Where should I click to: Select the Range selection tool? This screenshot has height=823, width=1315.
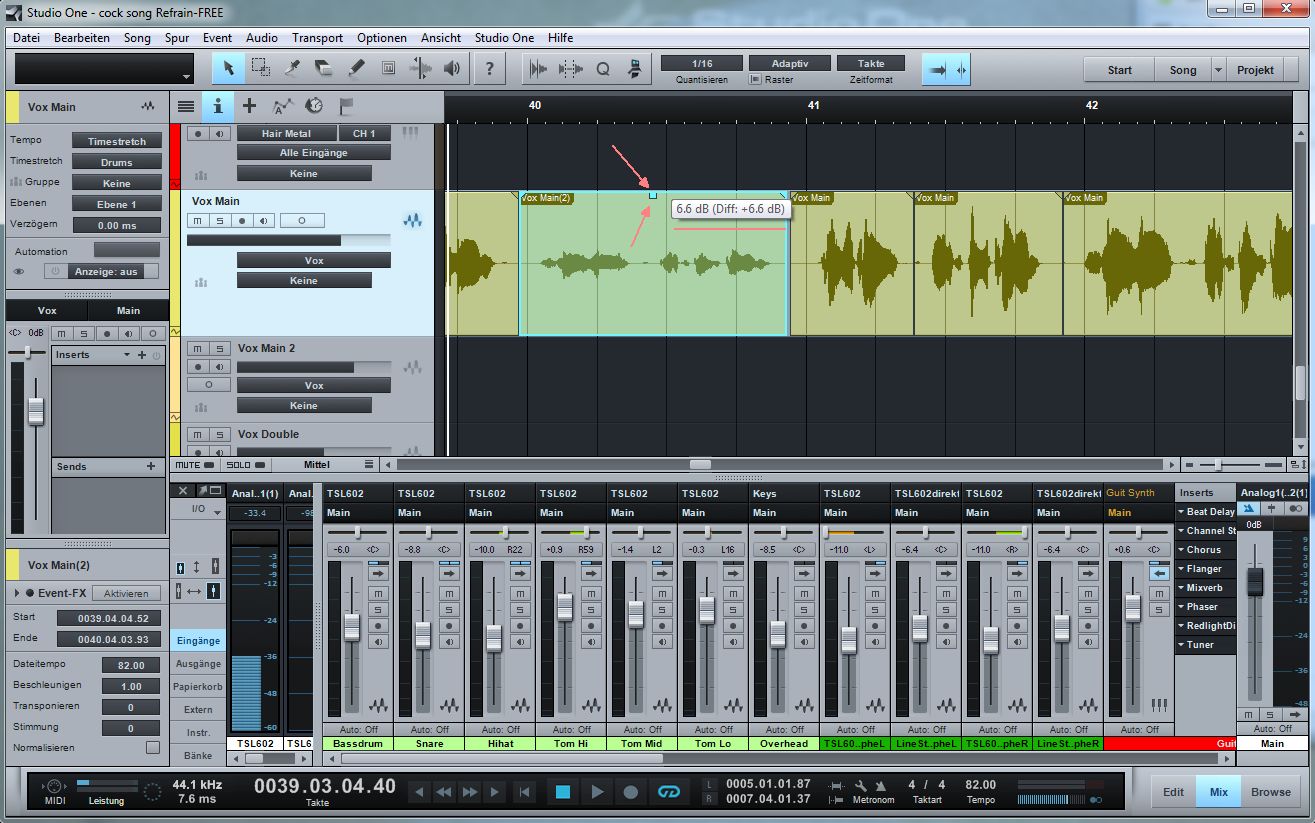point(260,69)
